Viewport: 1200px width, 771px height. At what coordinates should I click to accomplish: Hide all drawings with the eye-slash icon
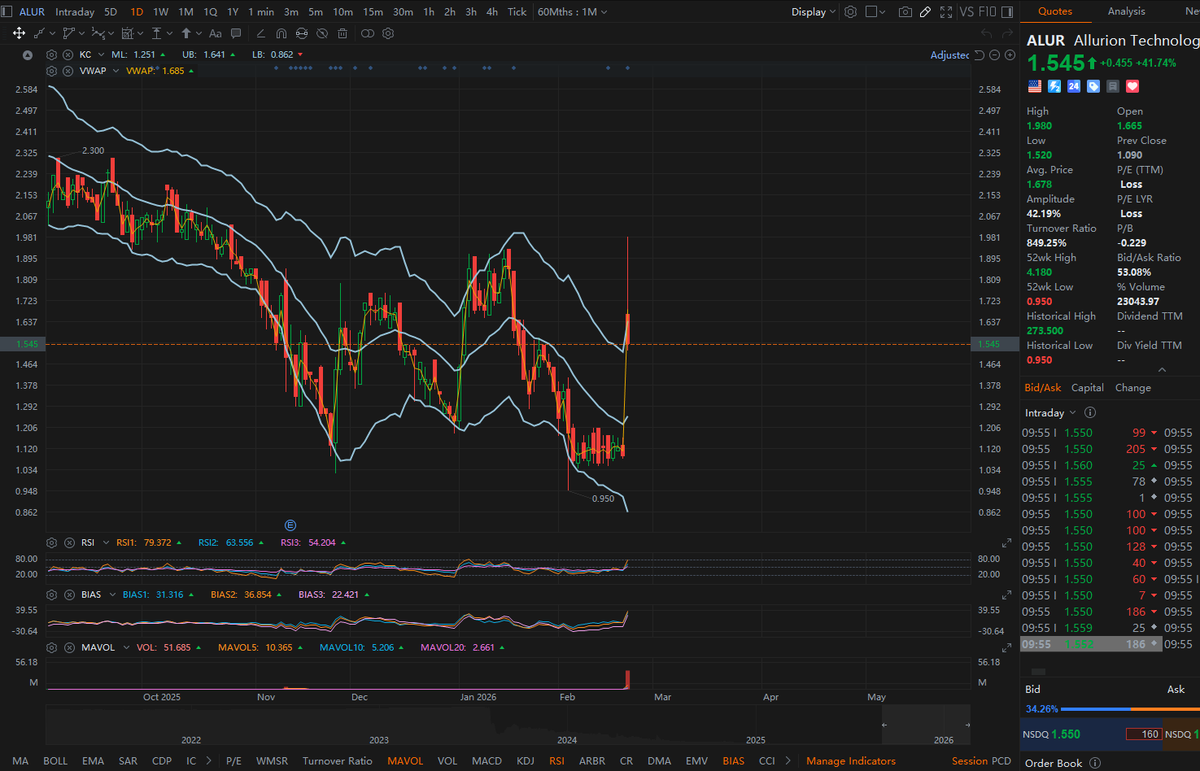pos(322,33)
